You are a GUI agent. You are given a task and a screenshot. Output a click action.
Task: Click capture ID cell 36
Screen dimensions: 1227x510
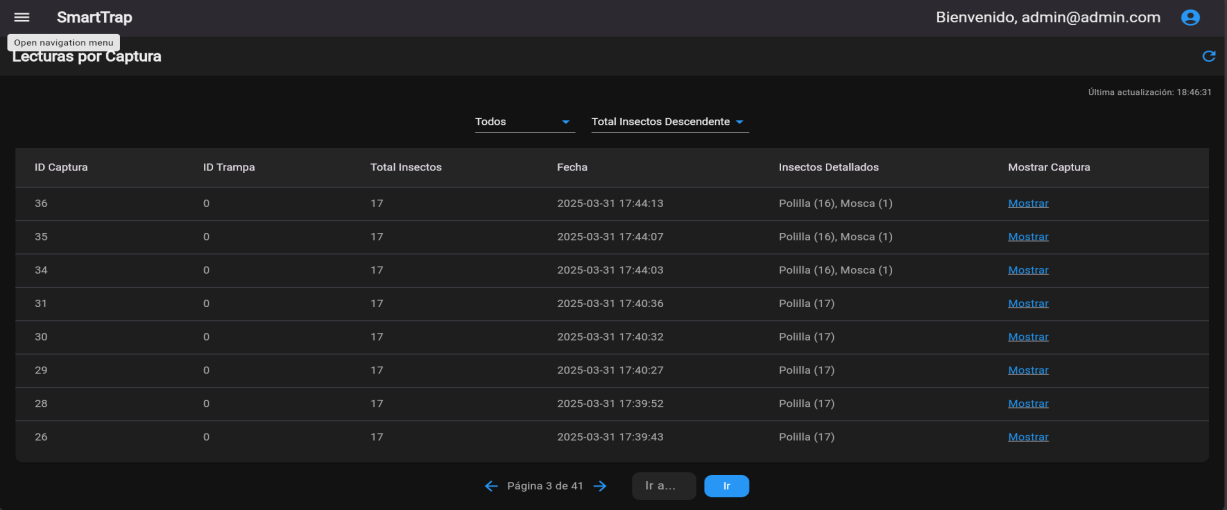[x=41, y=203]
